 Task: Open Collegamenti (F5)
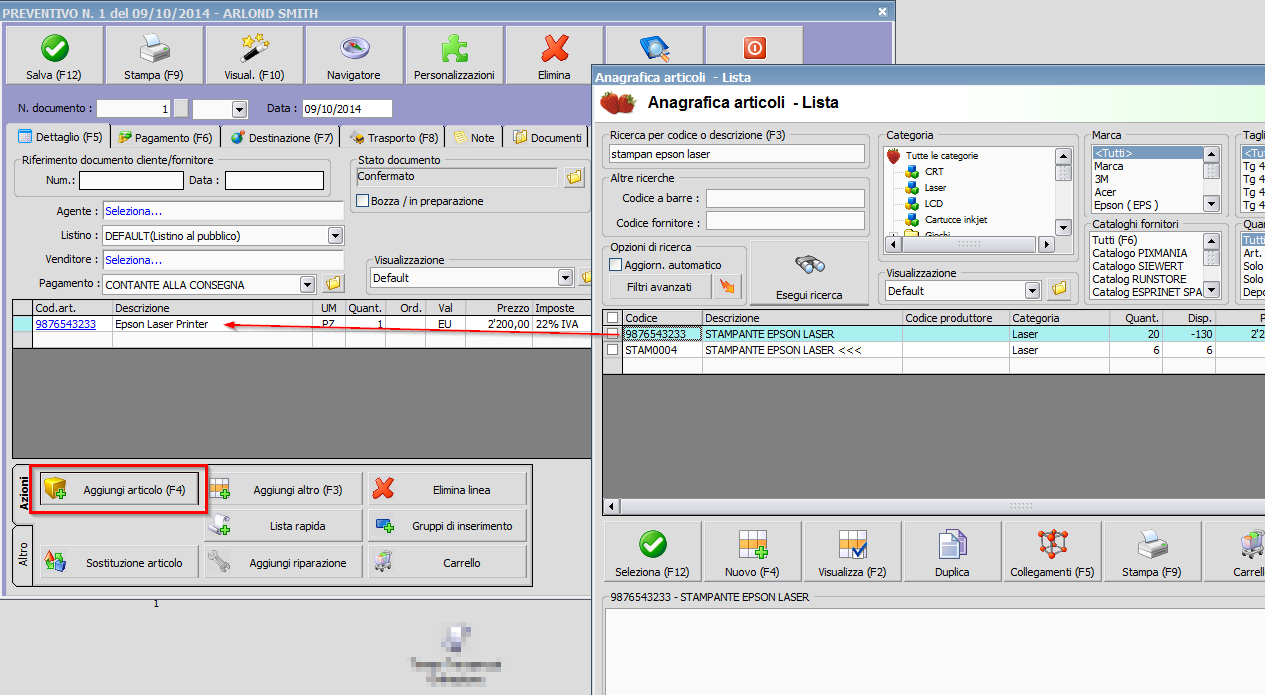point(1052,553)
